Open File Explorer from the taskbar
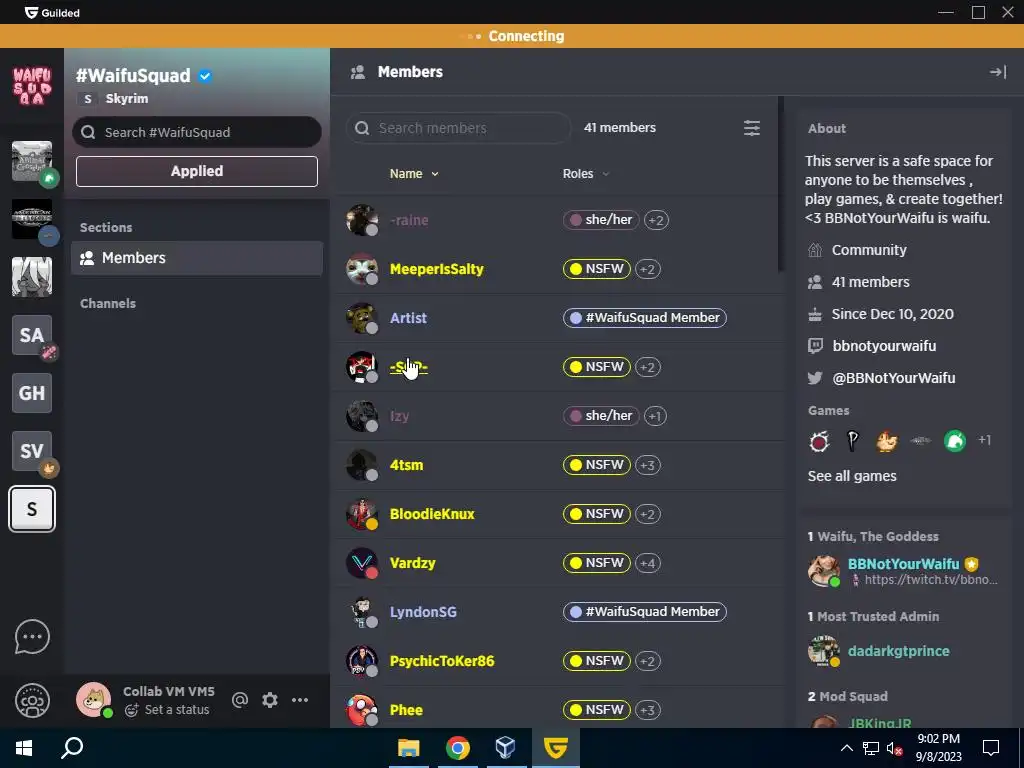The height and width of the screenshot is (768, 1024). [409, 748]
